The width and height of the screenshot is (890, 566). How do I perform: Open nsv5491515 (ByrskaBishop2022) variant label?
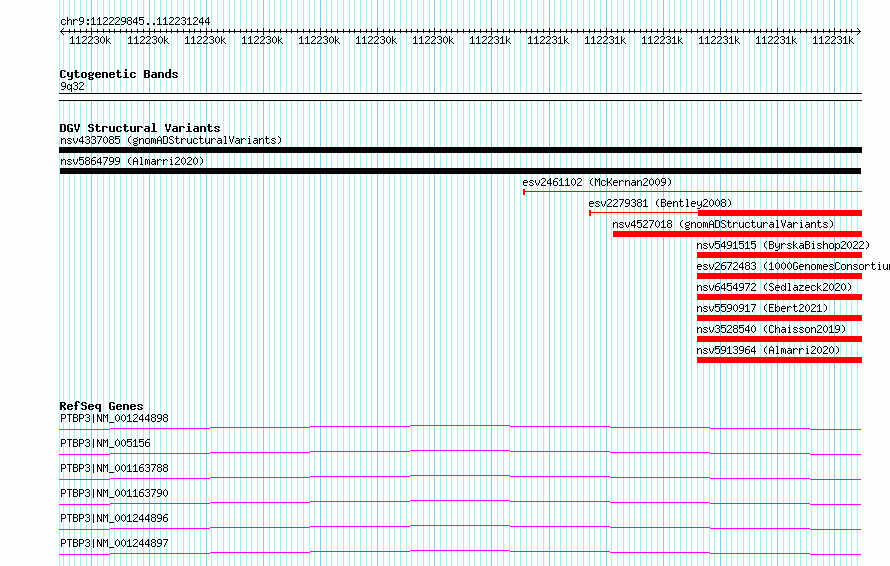coord(783,245)
